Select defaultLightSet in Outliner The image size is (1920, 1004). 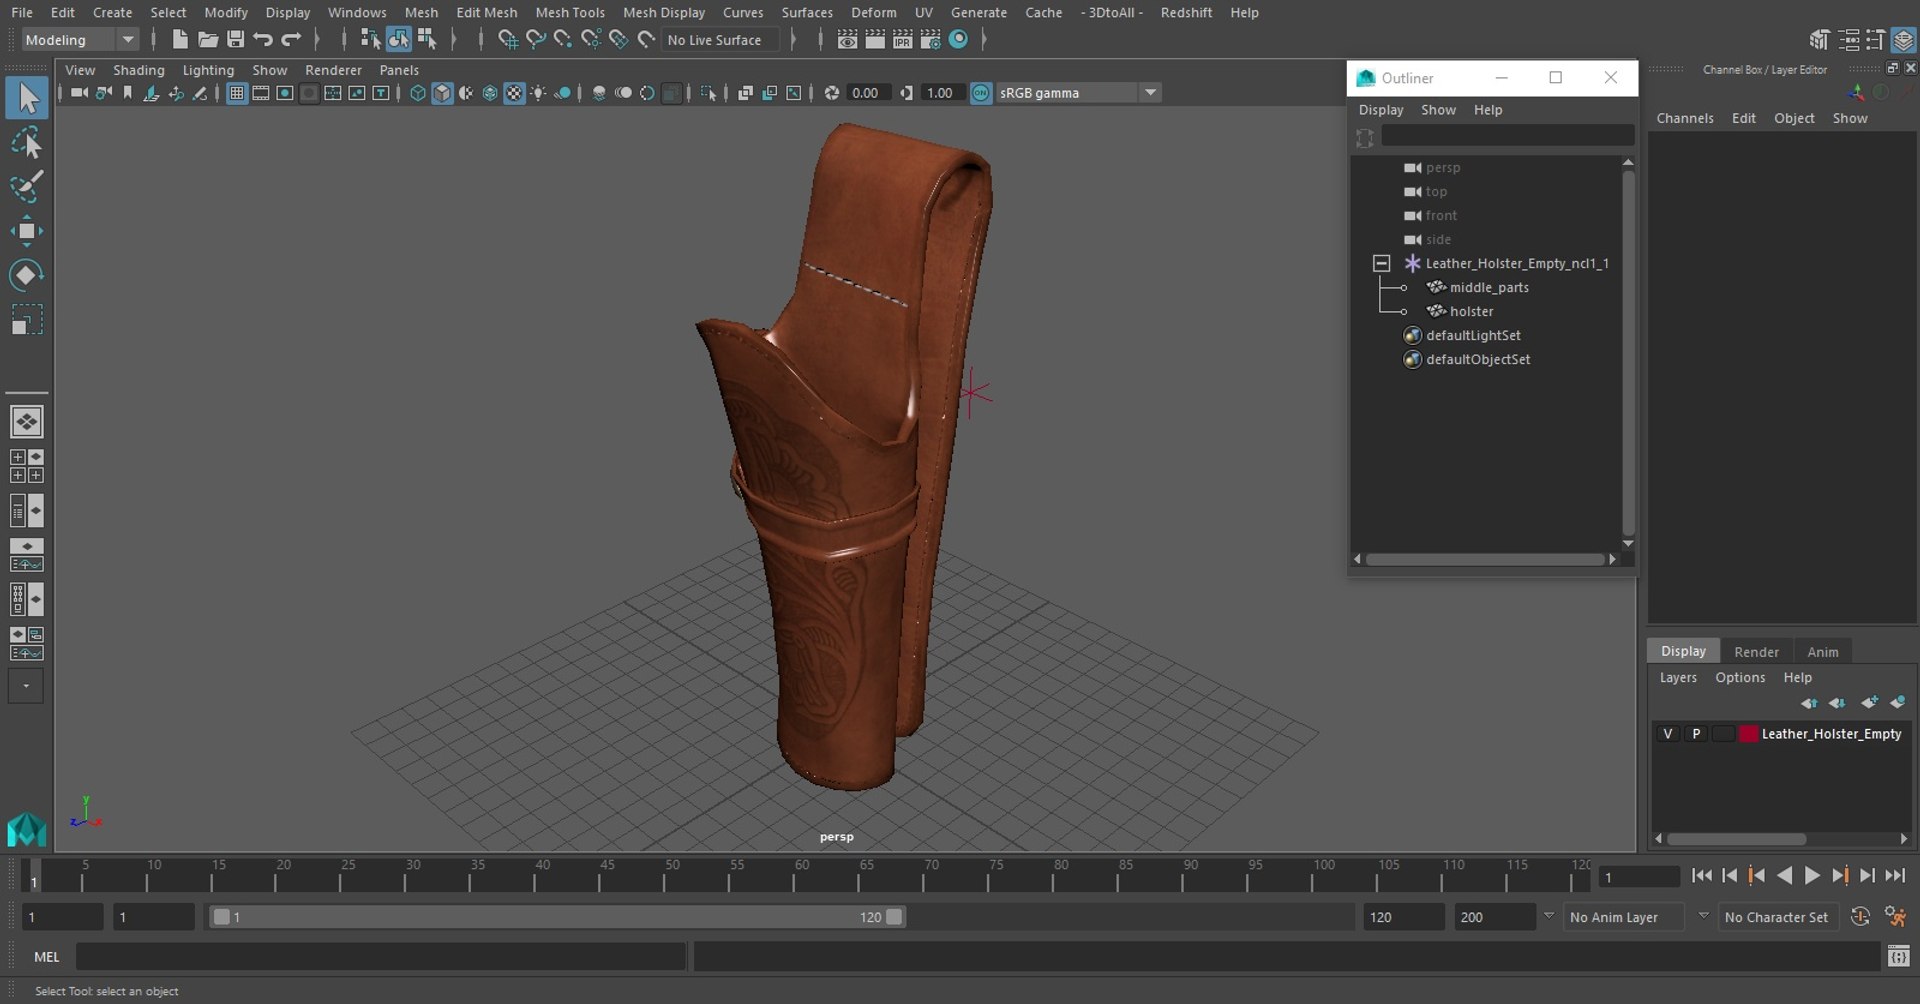tap(1473, 336)
